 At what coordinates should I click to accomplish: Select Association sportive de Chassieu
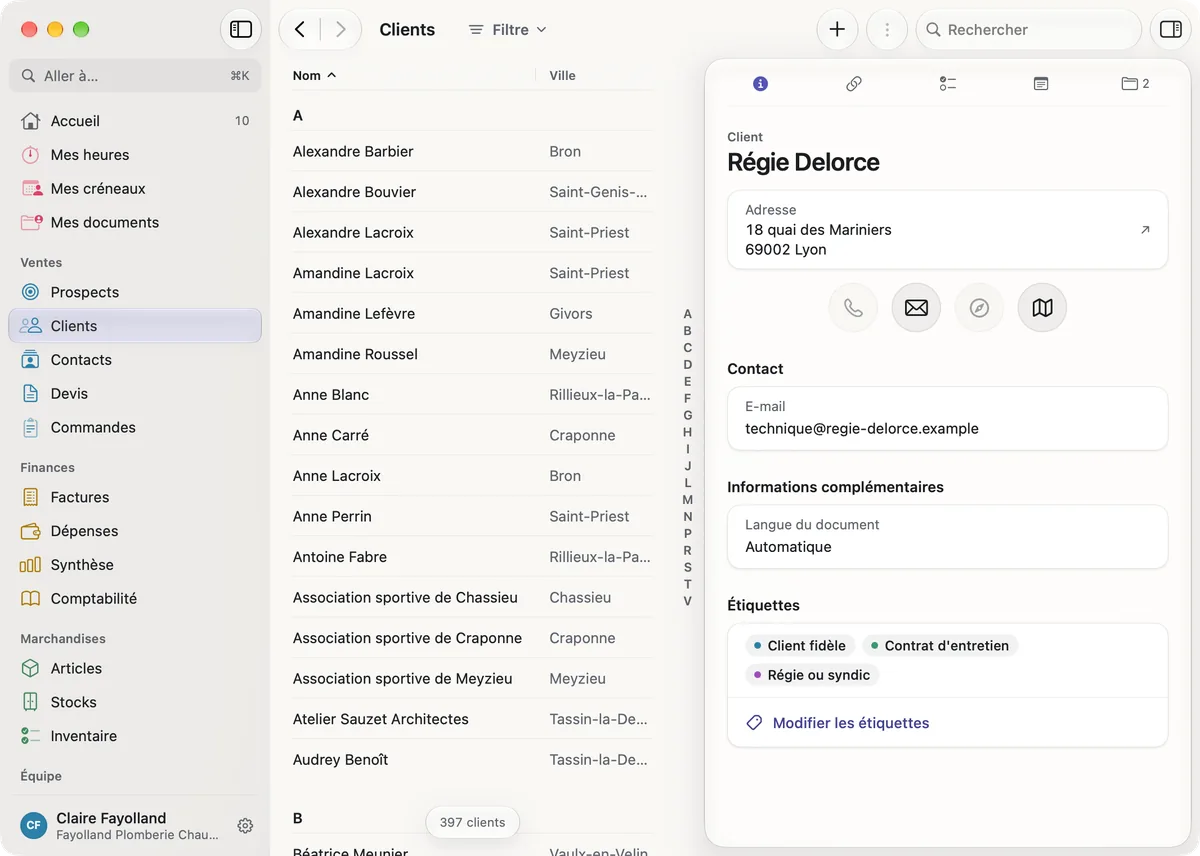(x=472, y=598)
